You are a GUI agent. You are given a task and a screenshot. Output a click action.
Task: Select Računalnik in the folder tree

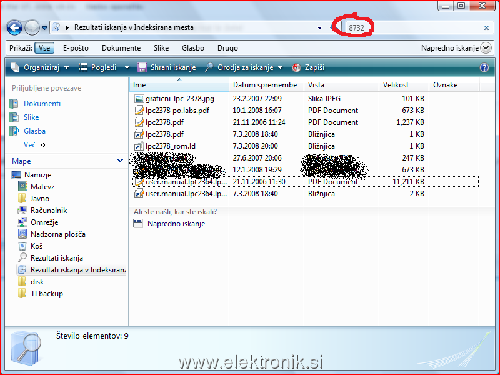click(x=49, y=210)
